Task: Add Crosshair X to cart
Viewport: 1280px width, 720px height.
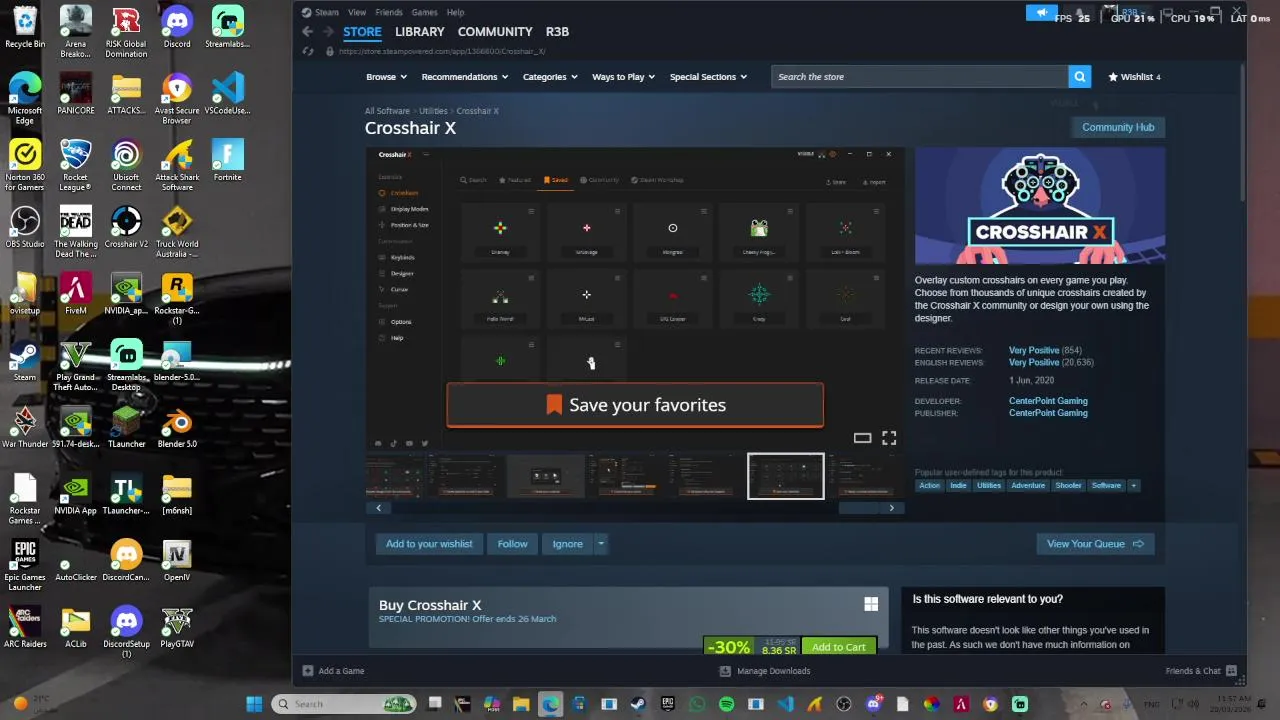Action: [838, 647]
